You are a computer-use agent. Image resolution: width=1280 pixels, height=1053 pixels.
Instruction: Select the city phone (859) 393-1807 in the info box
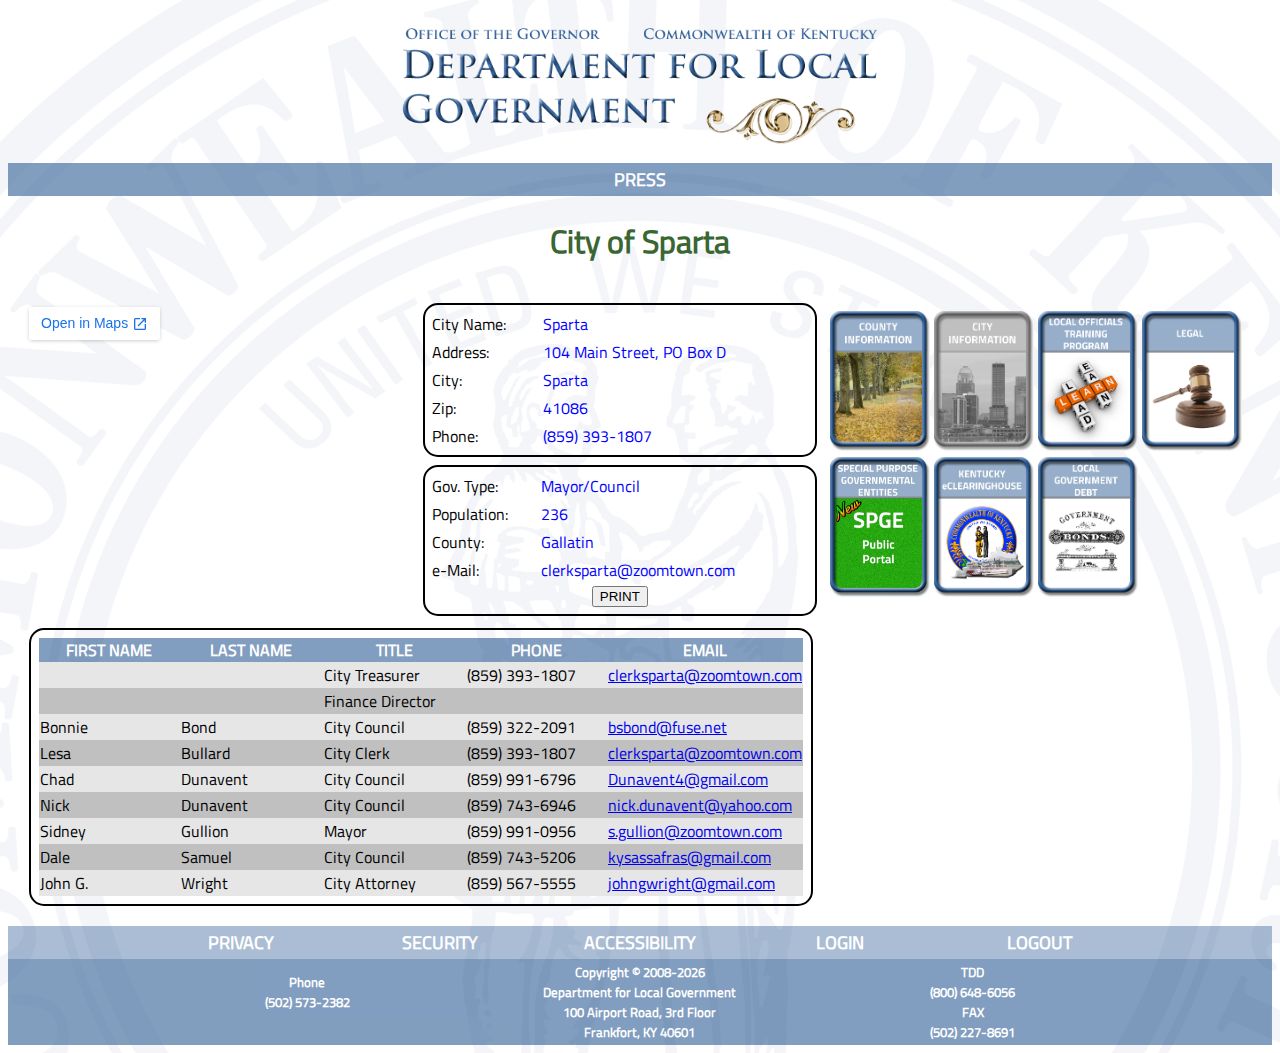point(597,437)
